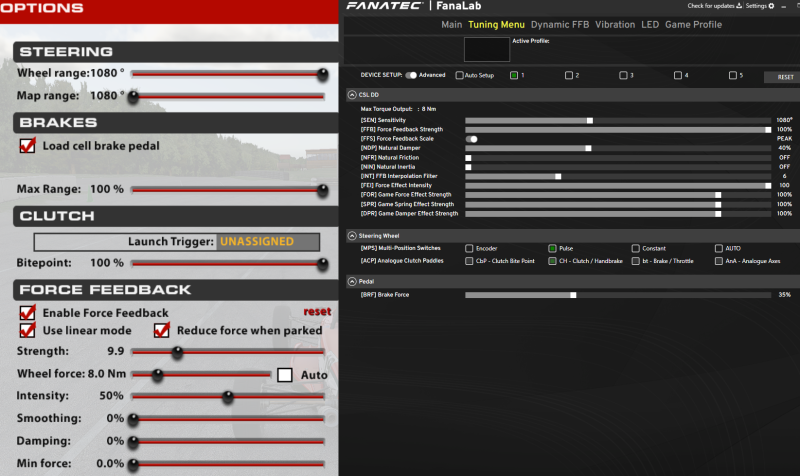Open the Game Profile tab

coord(693,24)
